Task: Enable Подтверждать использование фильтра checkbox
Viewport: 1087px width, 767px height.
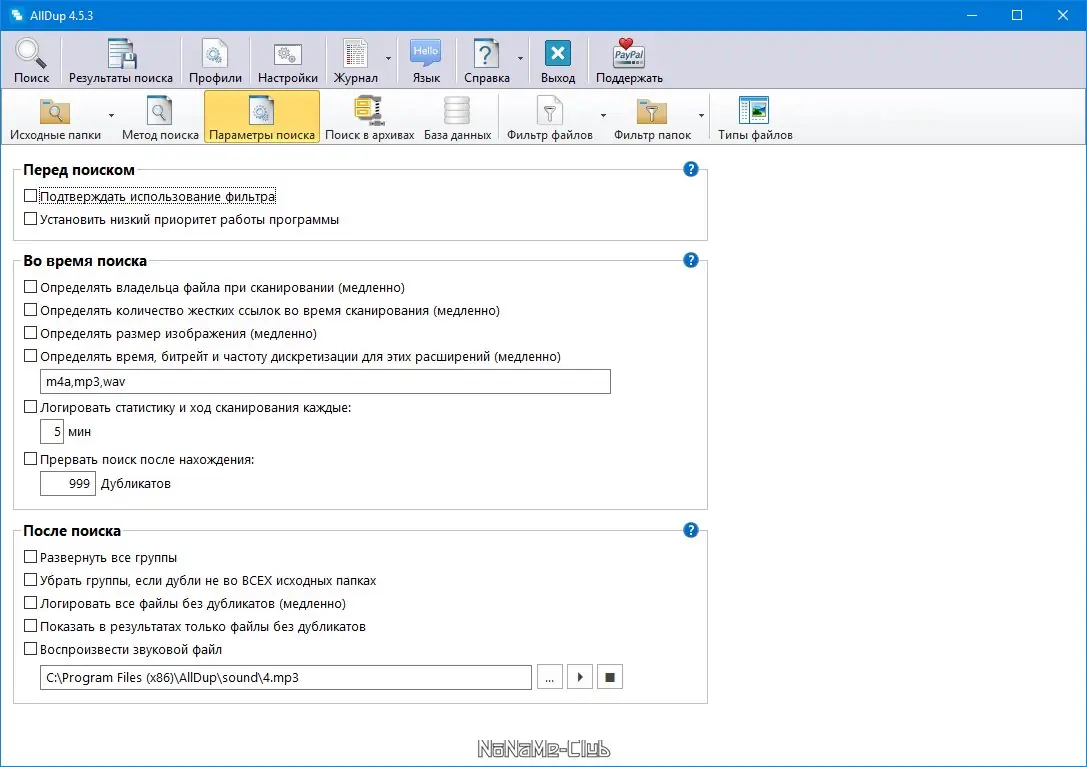Action: click(x=31, y=196)
